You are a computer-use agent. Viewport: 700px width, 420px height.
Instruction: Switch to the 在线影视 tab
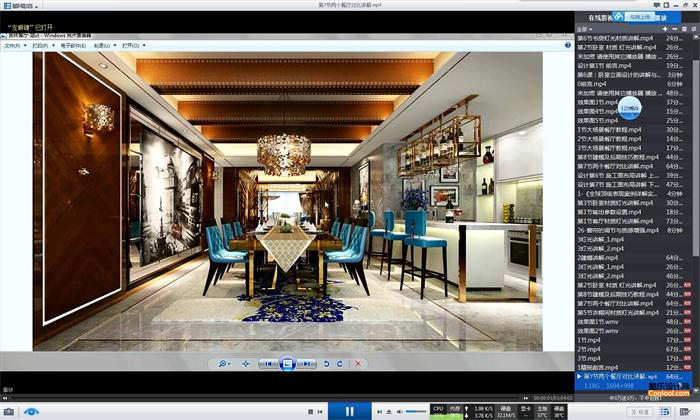(600, 18)
